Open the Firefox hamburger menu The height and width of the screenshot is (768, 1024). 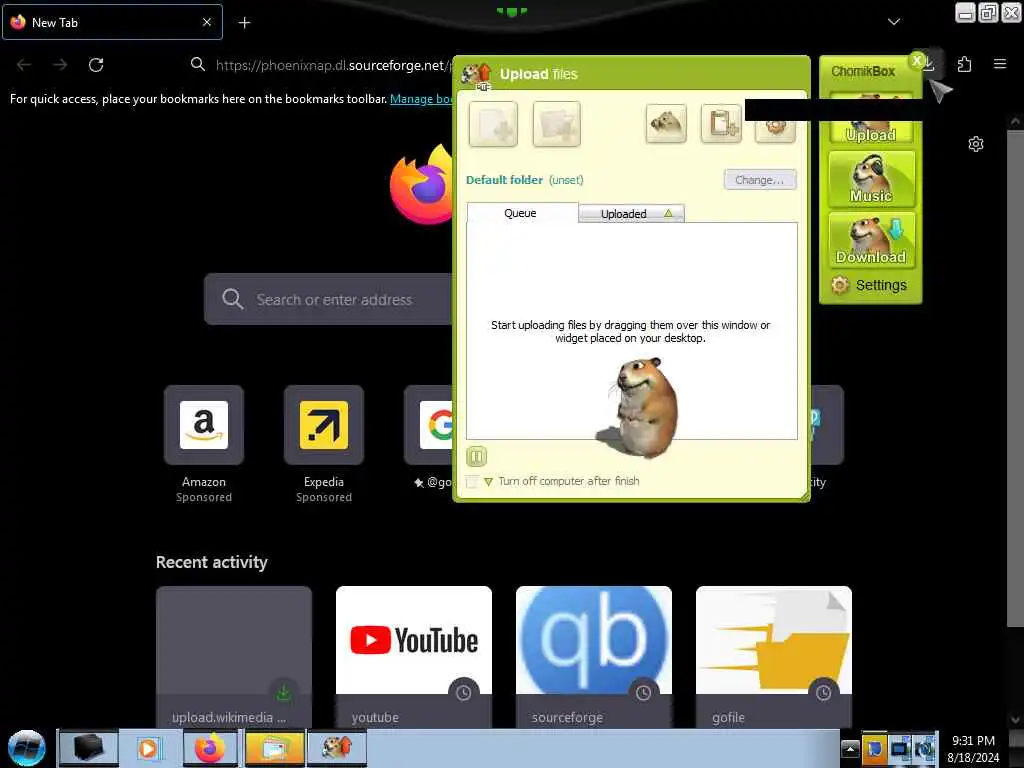point(1000,64)
